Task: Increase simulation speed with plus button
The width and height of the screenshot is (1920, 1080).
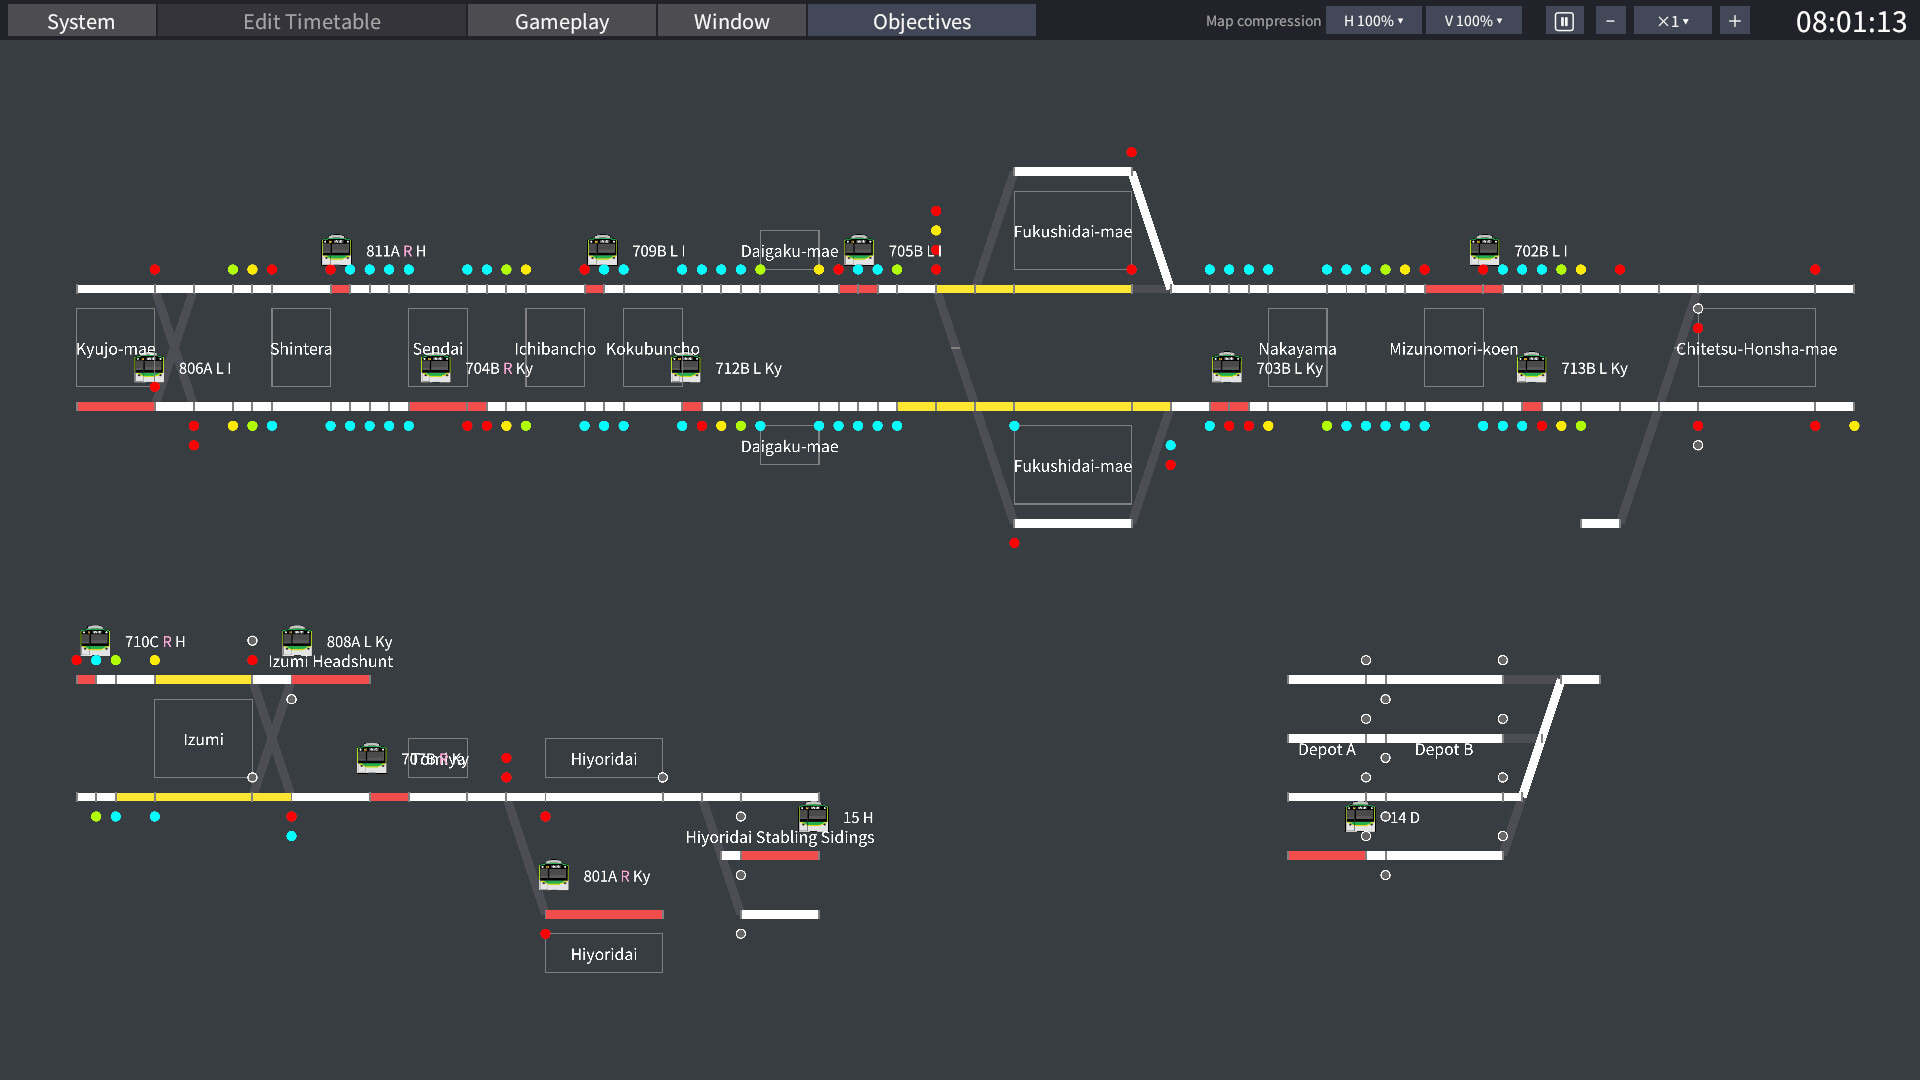Action: pos(1735,21)
